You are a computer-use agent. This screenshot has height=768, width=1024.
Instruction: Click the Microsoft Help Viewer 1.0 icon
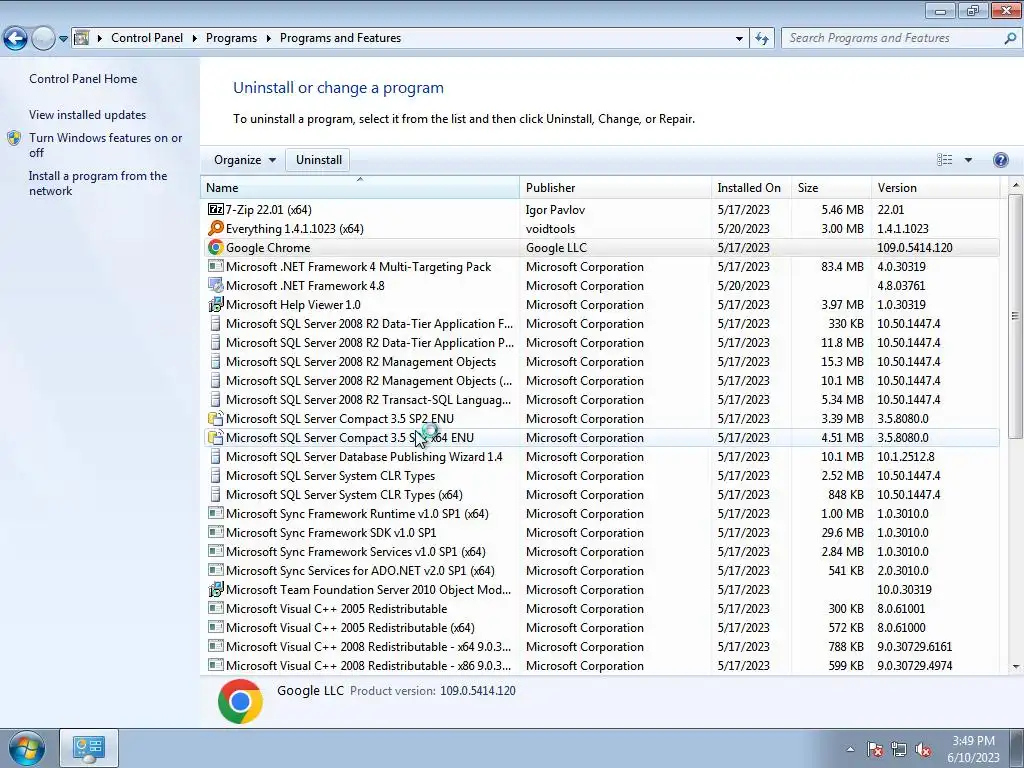(216, 304)
